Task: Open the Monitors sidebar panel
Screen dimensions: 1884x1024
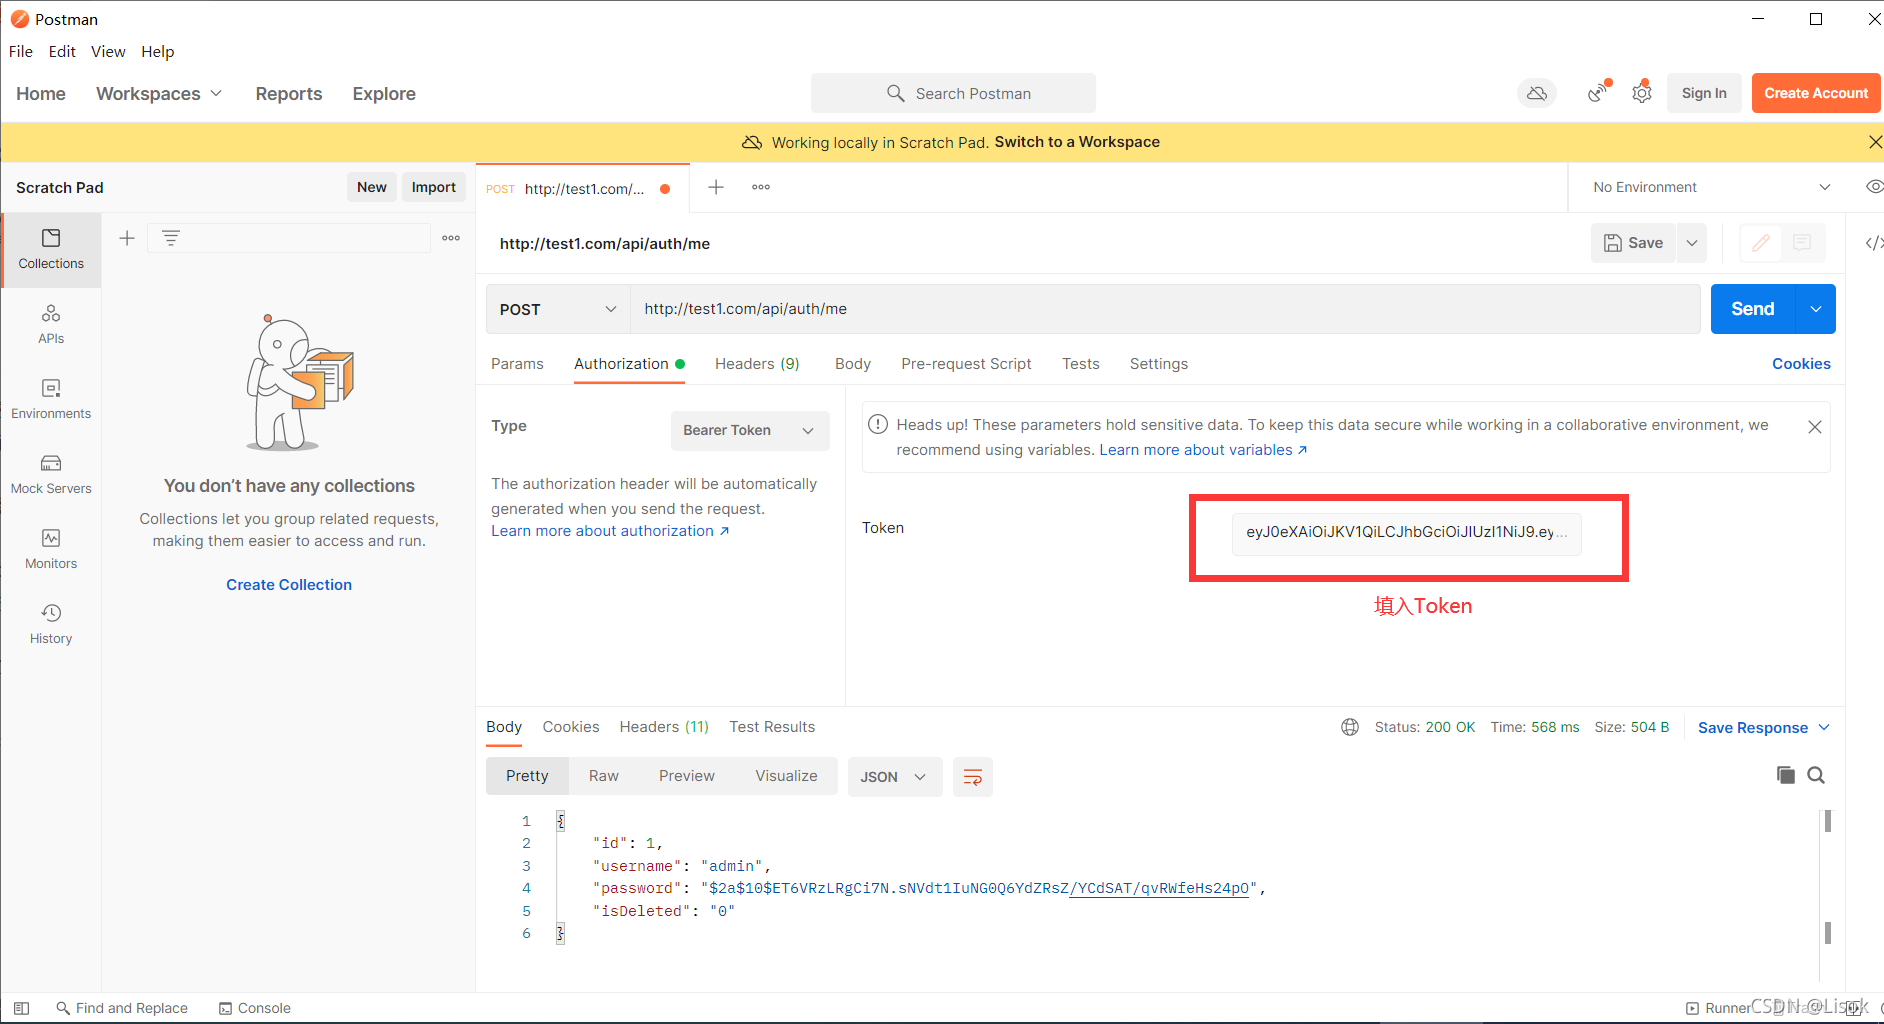Action: point(51,549)
